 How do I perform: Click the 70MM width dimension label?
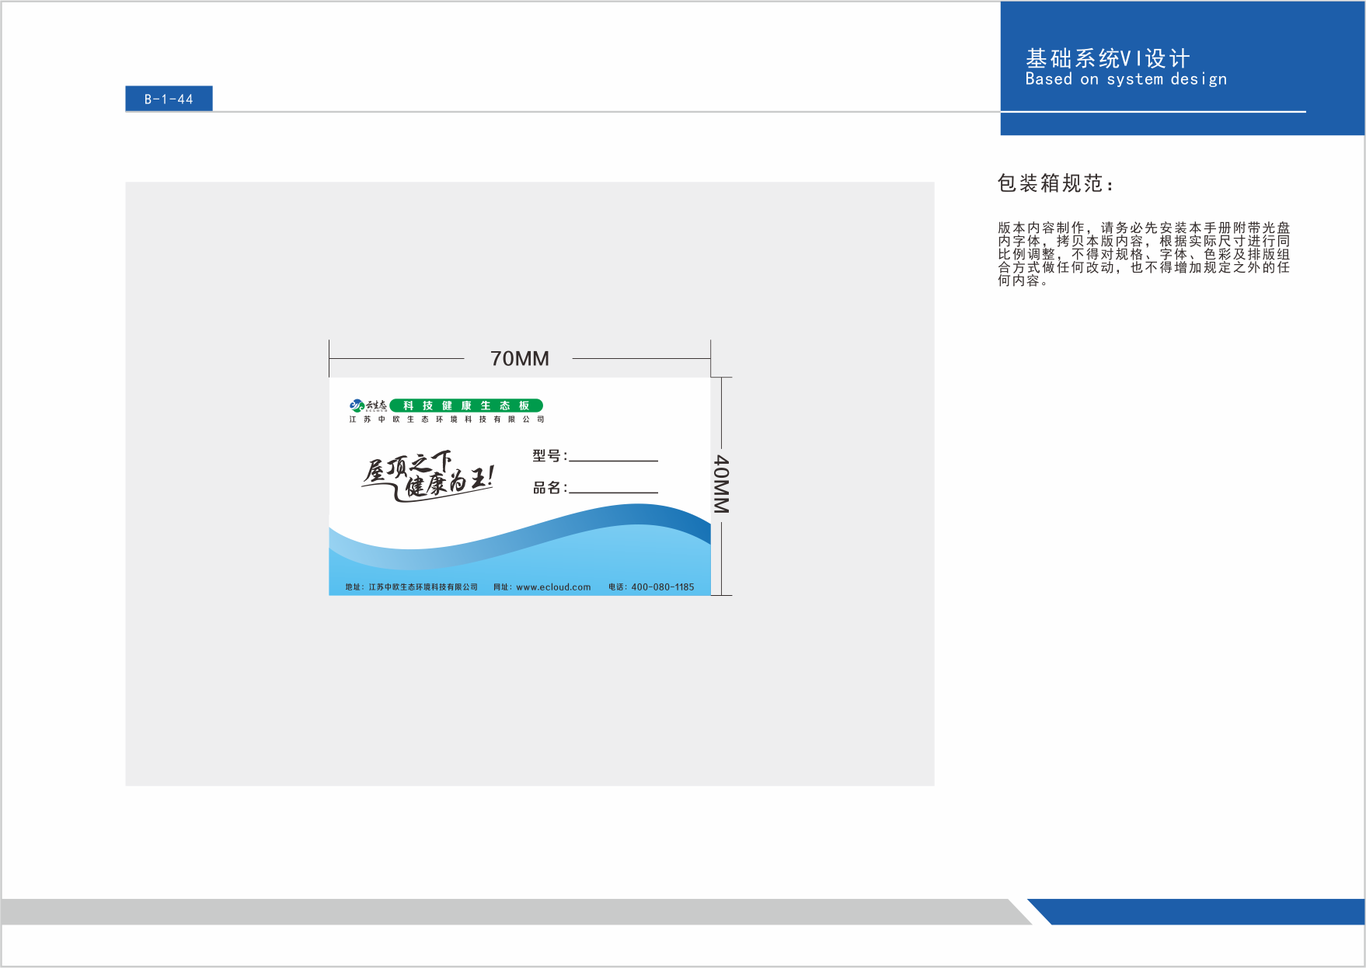(519, 358)
